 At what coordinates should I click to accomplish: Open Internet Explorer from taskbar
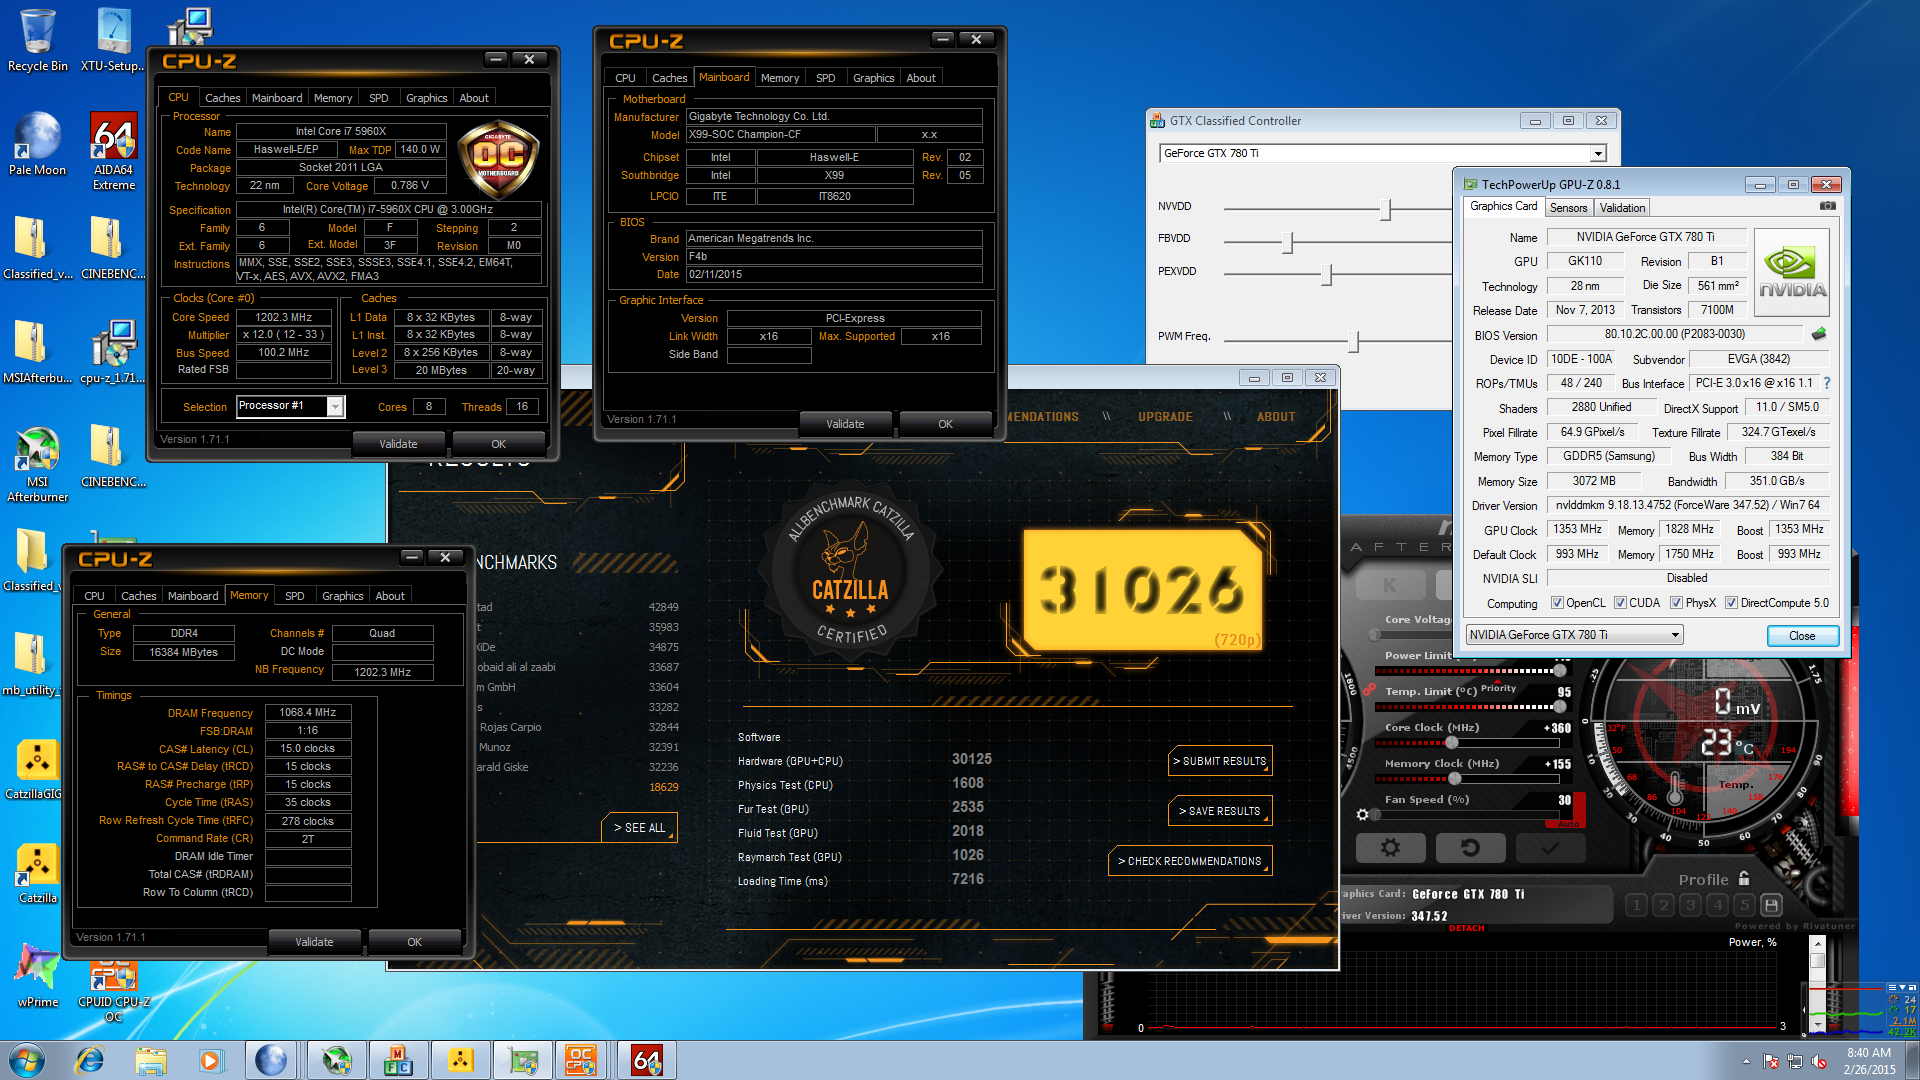click(90, 1060)
